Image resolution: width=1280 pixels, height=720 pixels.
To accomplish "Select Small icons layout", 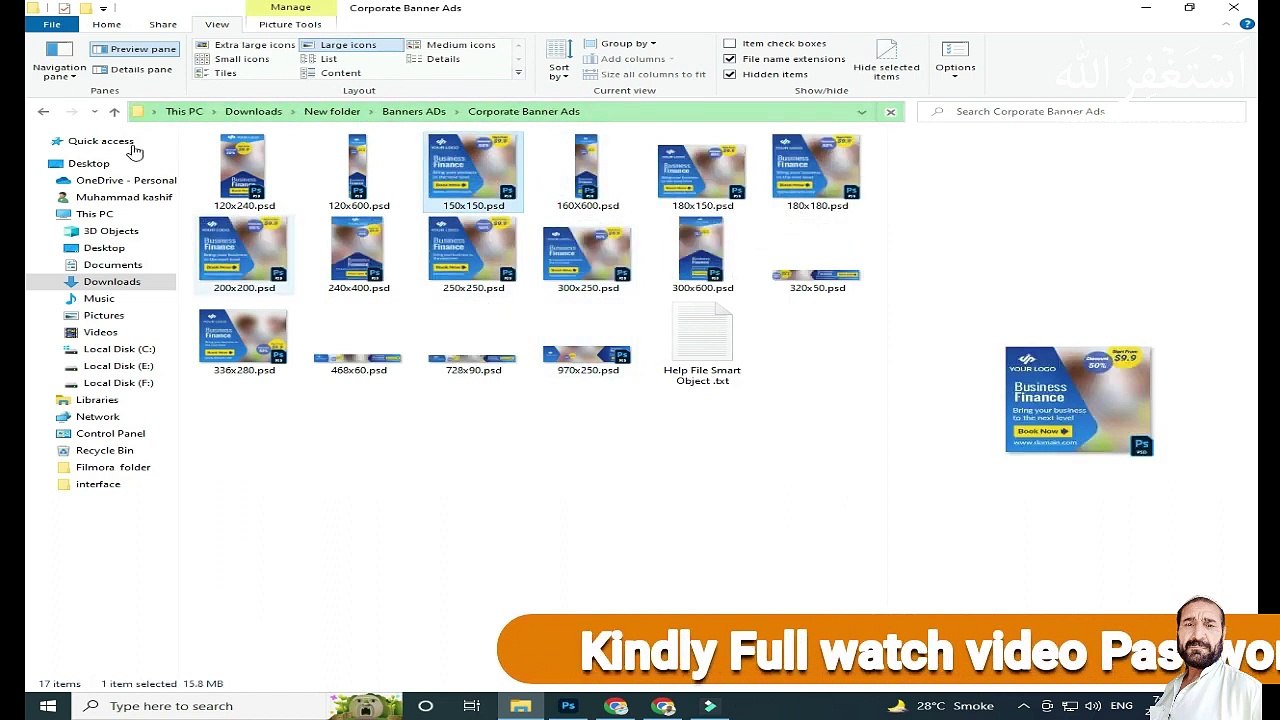I will (233, 59).
